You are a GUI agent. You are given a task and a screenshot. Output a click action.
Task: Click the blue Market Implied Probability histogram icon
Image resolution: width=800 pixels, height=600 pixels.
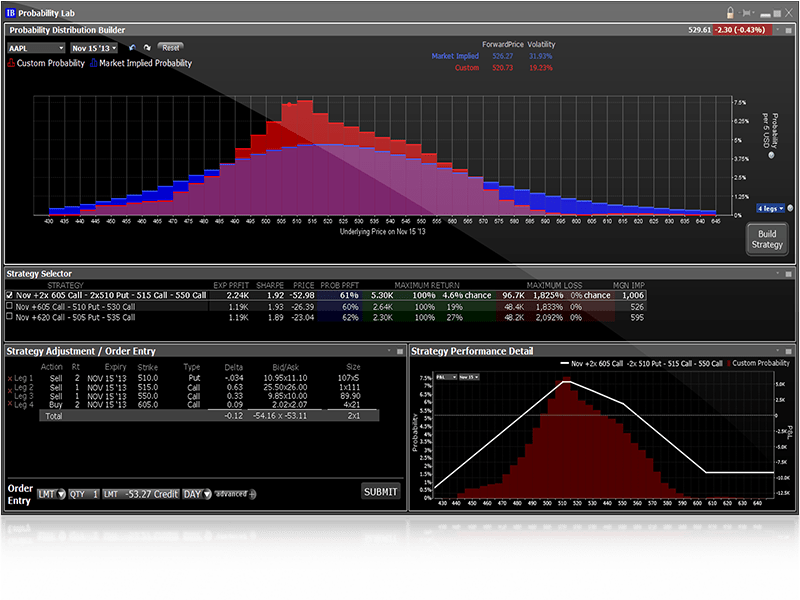(x=93, y=63)
